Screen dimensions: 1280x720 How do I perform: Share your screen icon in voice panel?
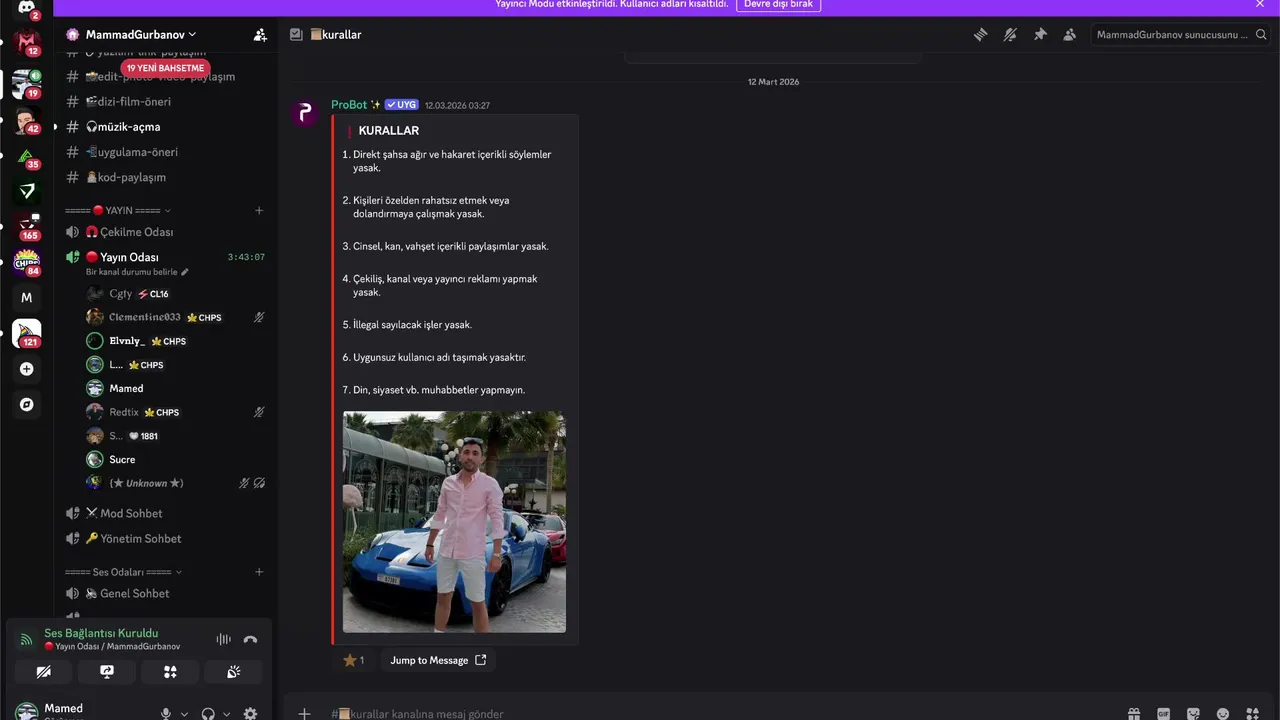pyautogui.click(x=107, y=672)
